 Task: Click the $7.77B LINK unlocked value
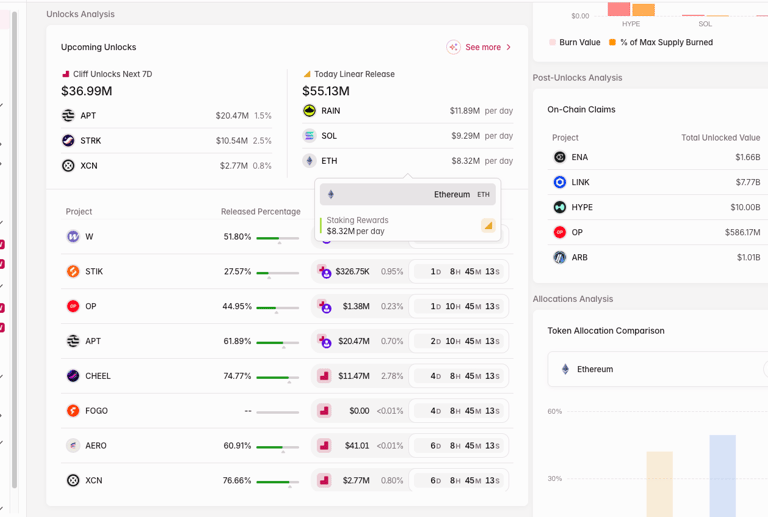click(x=747, y=182)
